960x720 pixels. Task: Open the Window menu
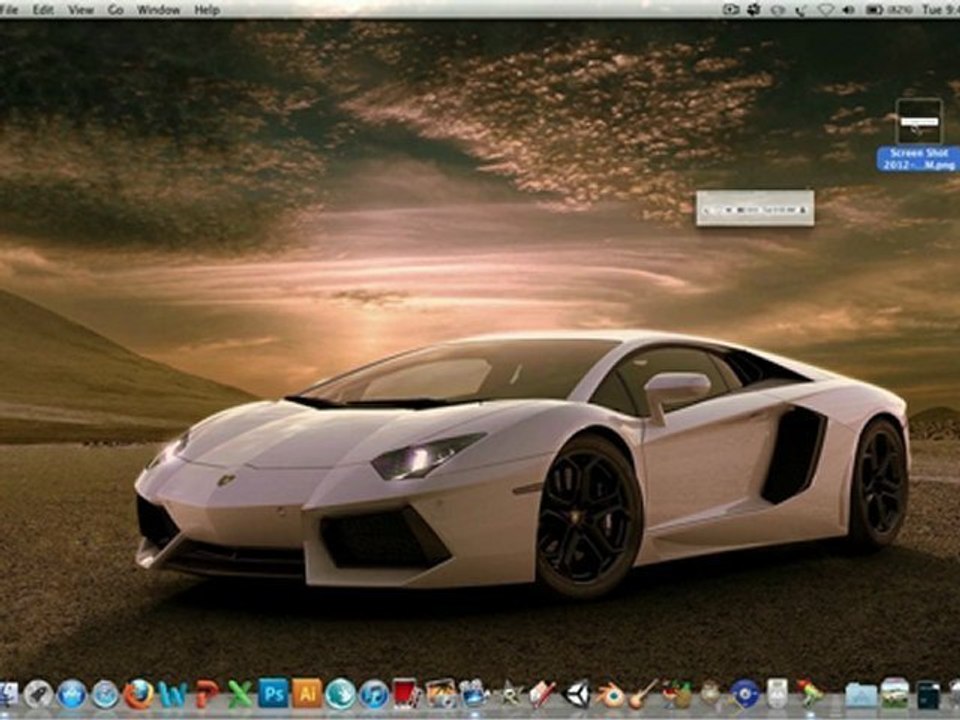pyautogui.click(x=159, y=10)
